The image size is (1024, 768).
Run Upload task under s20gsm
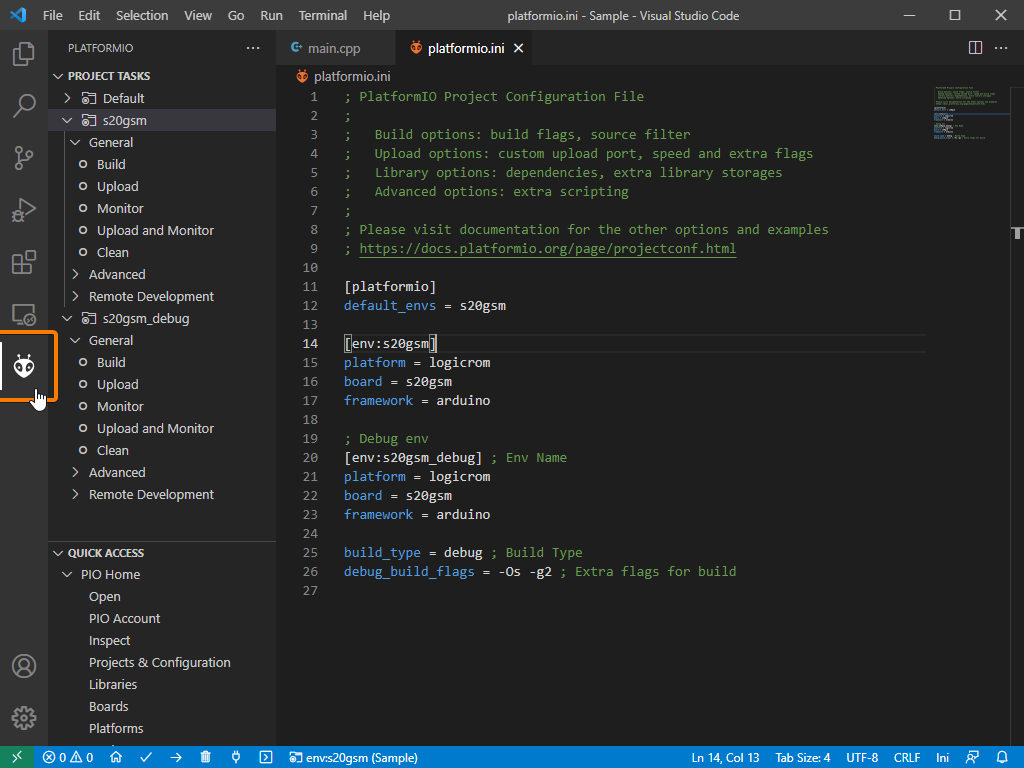click(118, 187)
